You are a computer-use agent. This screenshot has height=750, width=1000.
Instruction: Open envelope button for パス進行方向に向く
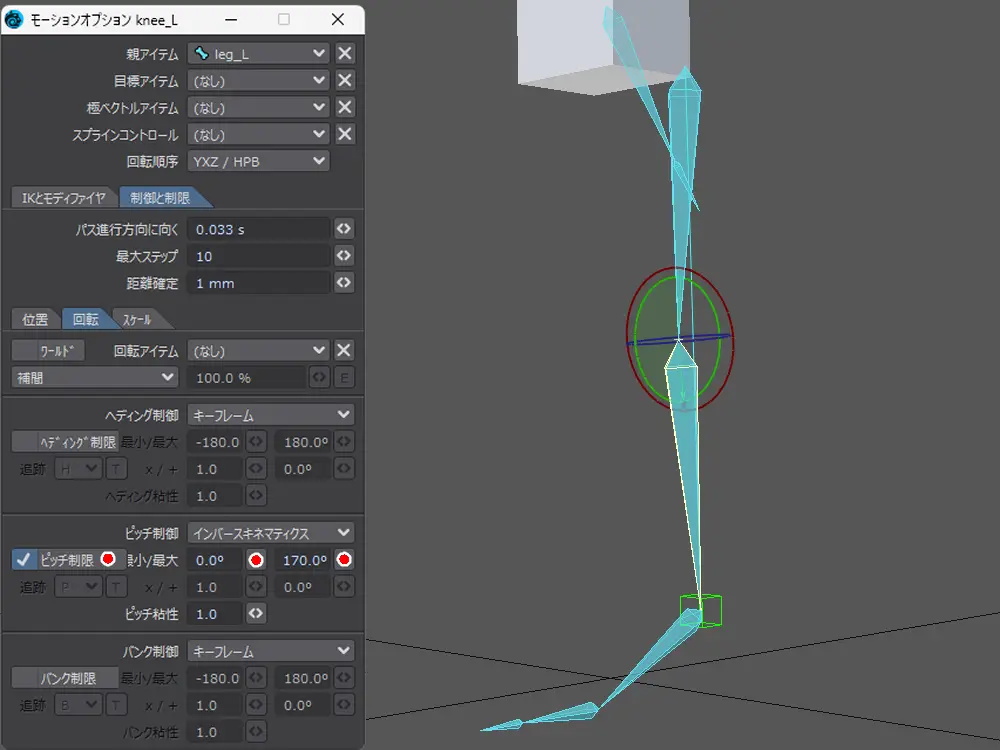point(344,230)
